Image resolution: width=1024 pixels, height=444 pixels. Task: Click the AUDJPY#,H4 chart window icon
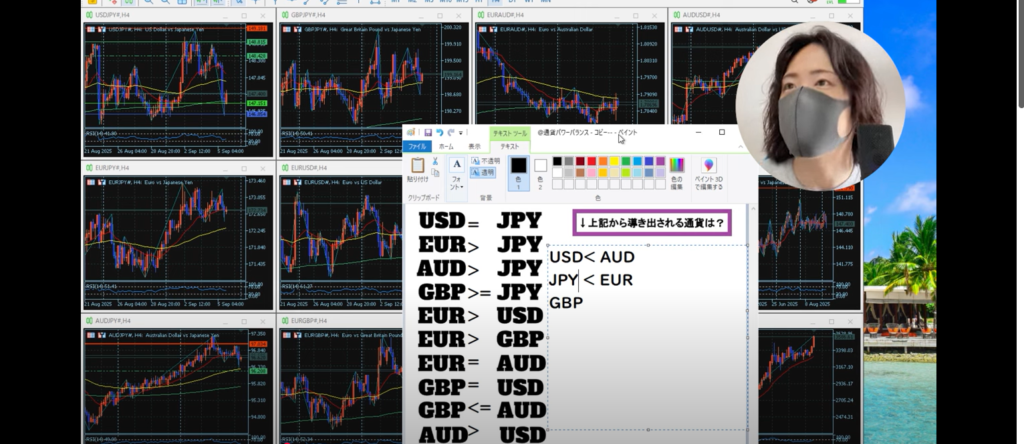click(x=89, y=321)
